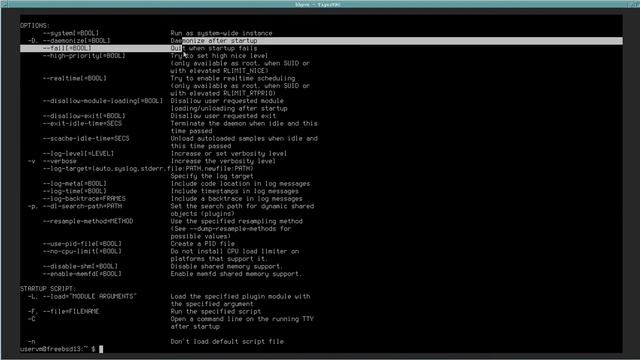Click "Terminate the daemon when idle" line

(x=244, y=124)
